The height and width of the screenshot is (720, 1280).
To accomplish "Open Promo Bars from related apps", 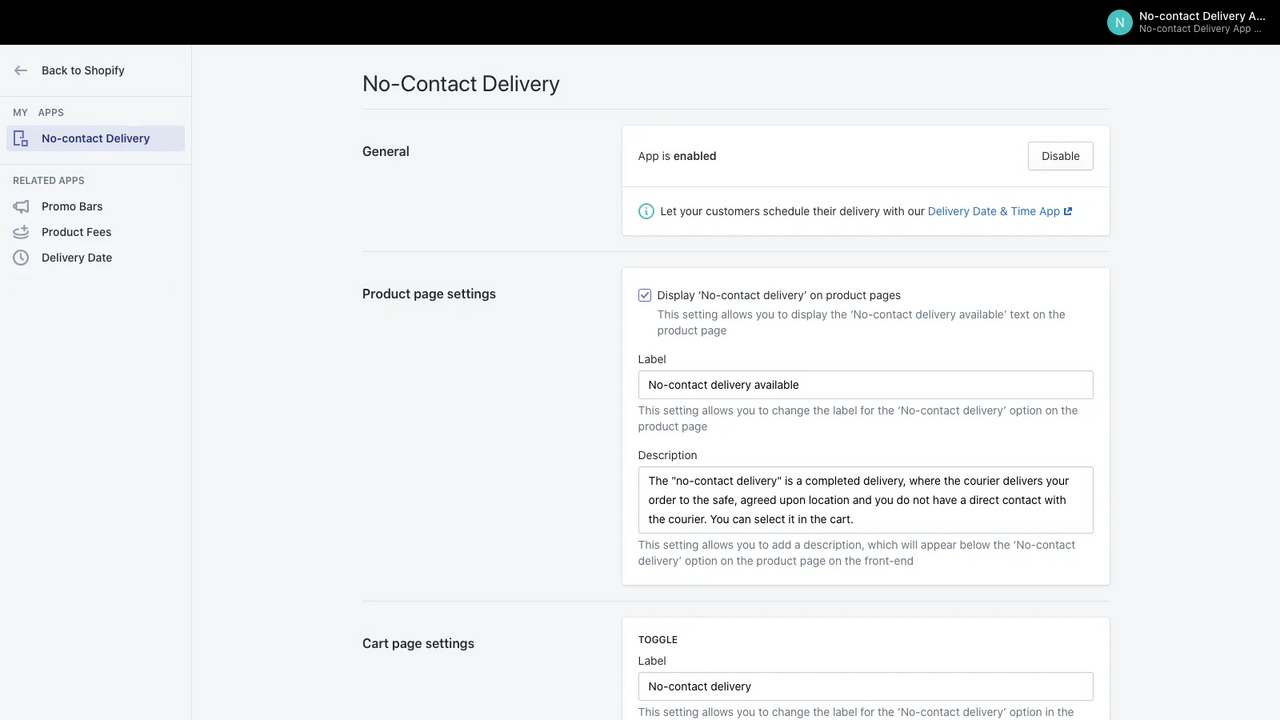I will [x=72, y=206].
